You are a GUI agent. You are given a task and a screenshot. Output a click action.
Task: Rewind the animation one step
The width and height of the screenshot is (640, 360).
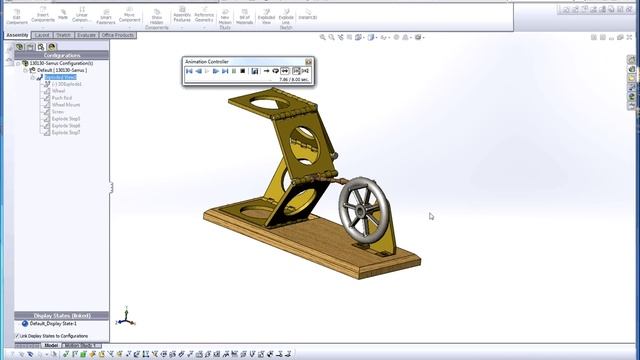coord(198,71)
